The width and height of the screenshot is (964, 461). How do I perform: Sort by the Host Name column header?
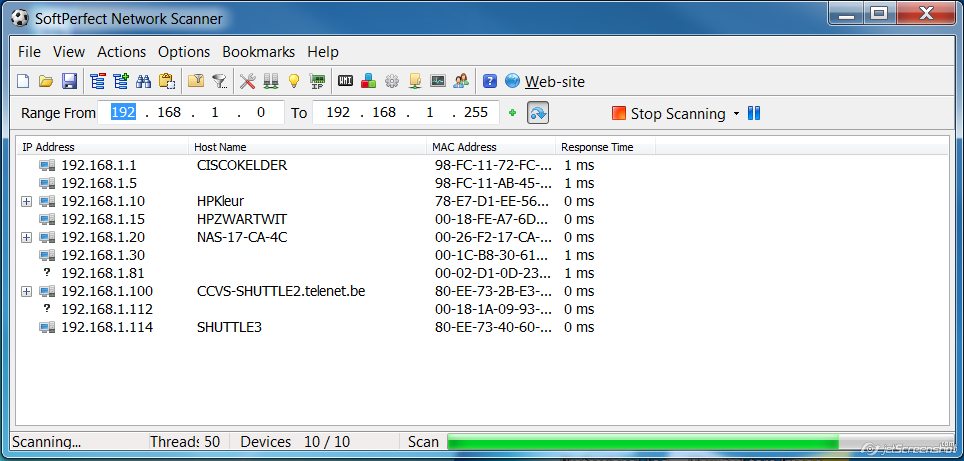[x=307, y=147]
